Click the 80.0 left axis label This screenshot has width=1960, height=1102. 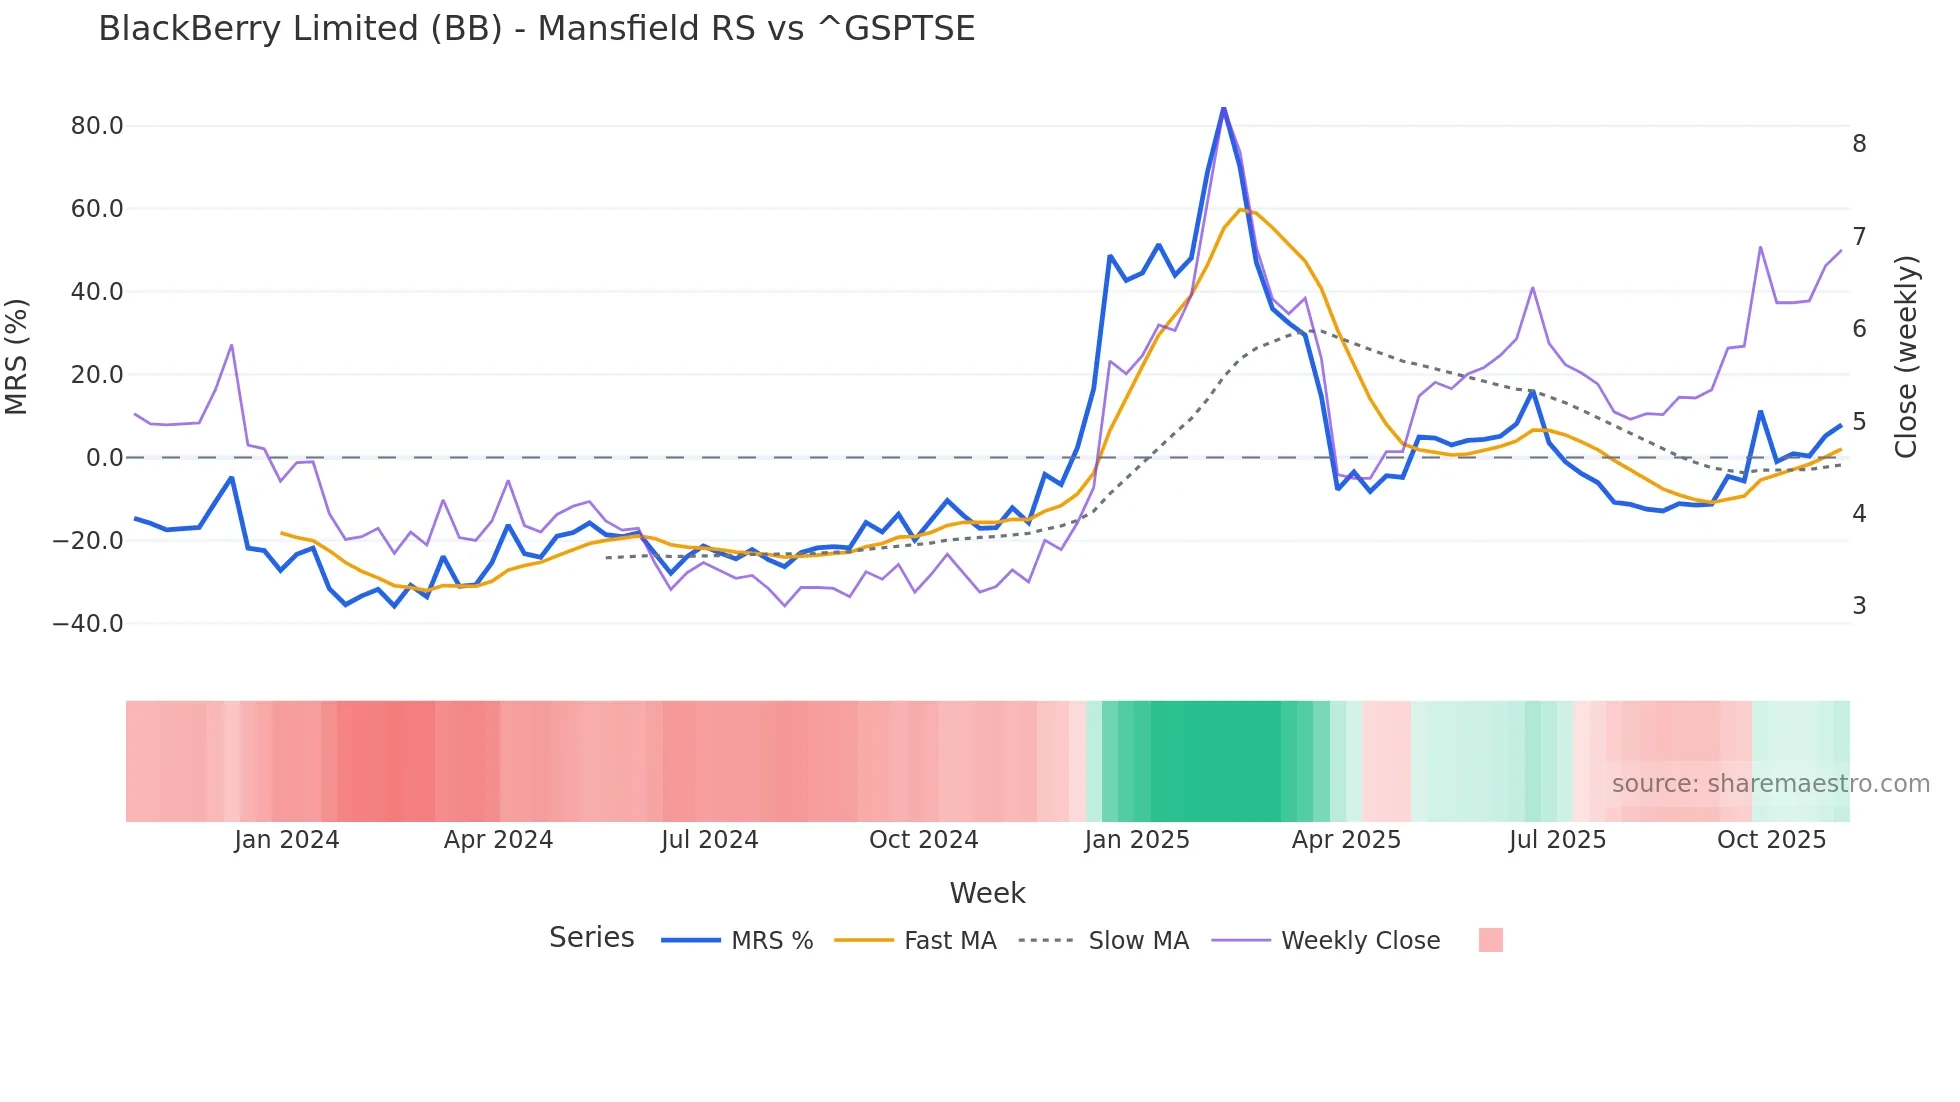pyautogui.click(x=97, y=126)
